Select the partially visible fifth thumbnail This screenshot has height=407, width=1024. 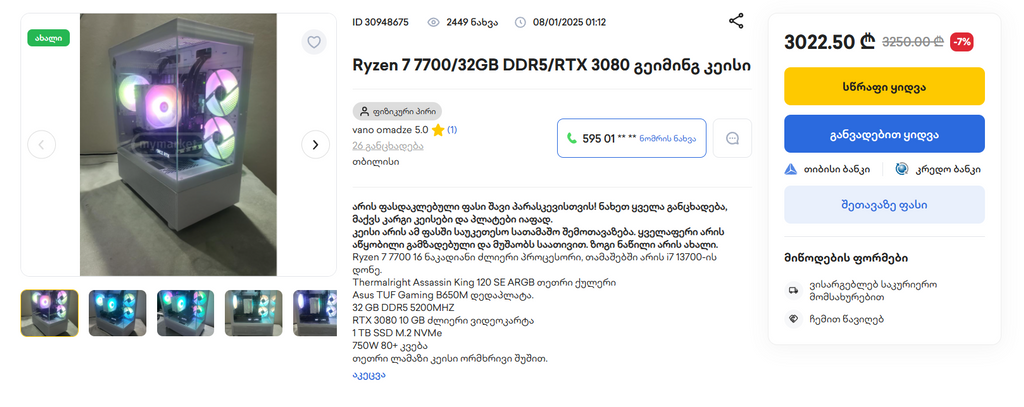315,313
